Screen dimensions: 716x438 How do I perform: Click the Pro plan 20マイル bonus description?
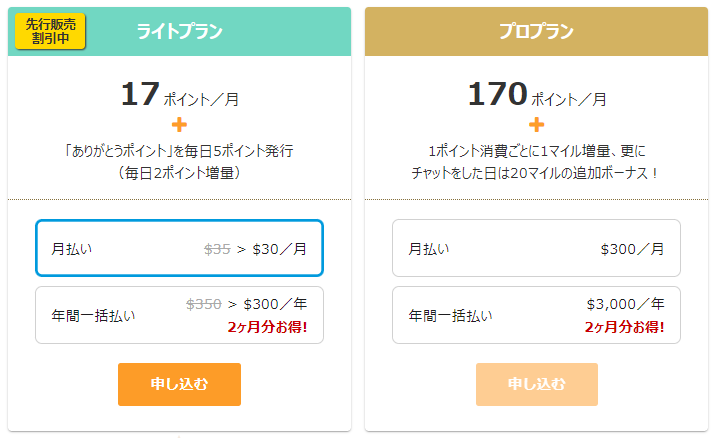[536, 172]
